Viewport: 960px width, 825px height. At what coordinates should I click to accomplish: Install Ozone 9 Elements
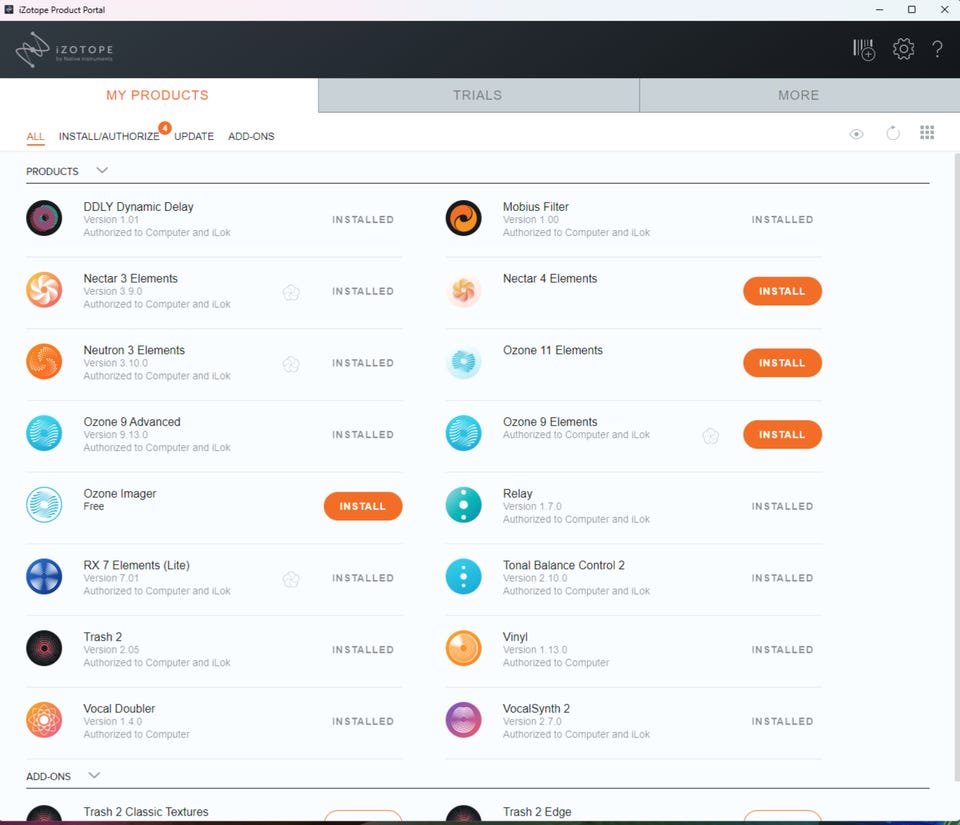tap(782, 434)
